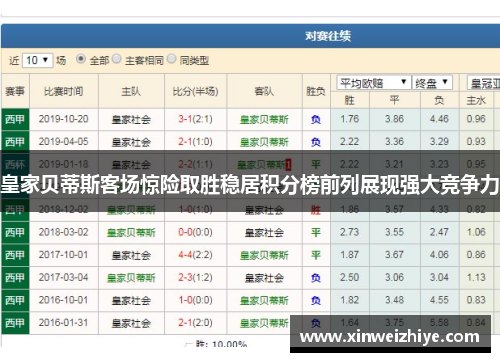Click the 负 result in 2016-10-01 row

316,300
